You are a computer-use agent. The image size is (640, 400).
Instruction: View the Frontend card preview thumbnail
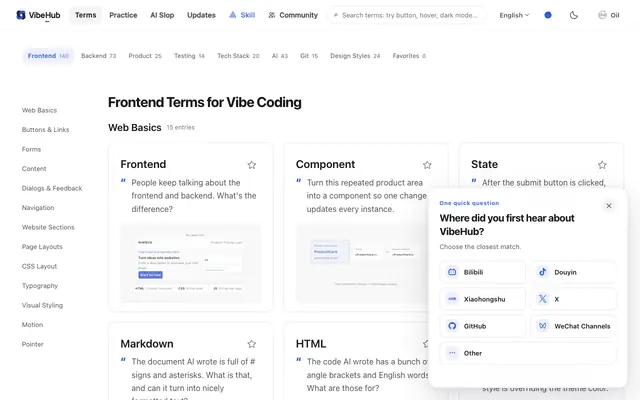(191, 263)
